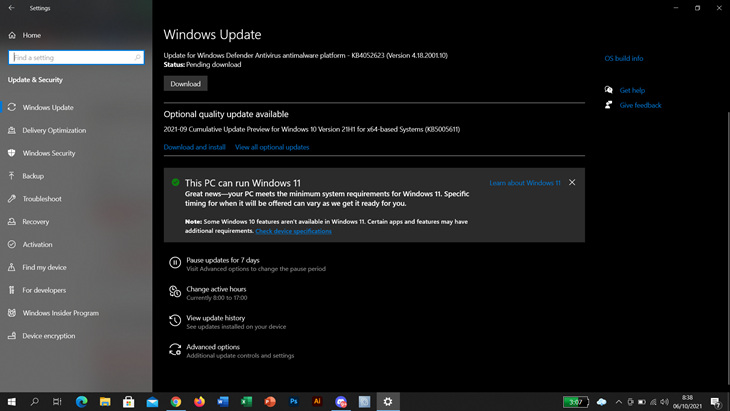Click View all optional updates link

272,147
